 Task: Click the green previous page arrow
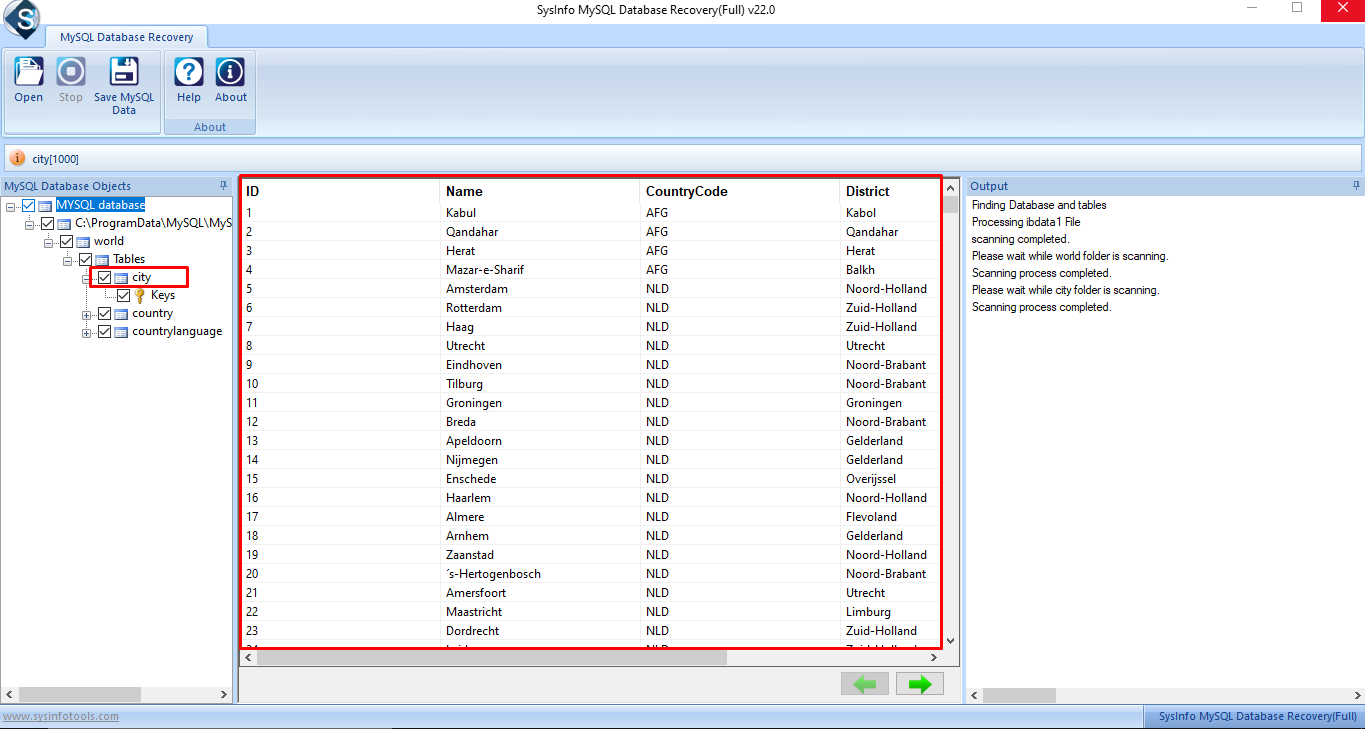point(865,684)
